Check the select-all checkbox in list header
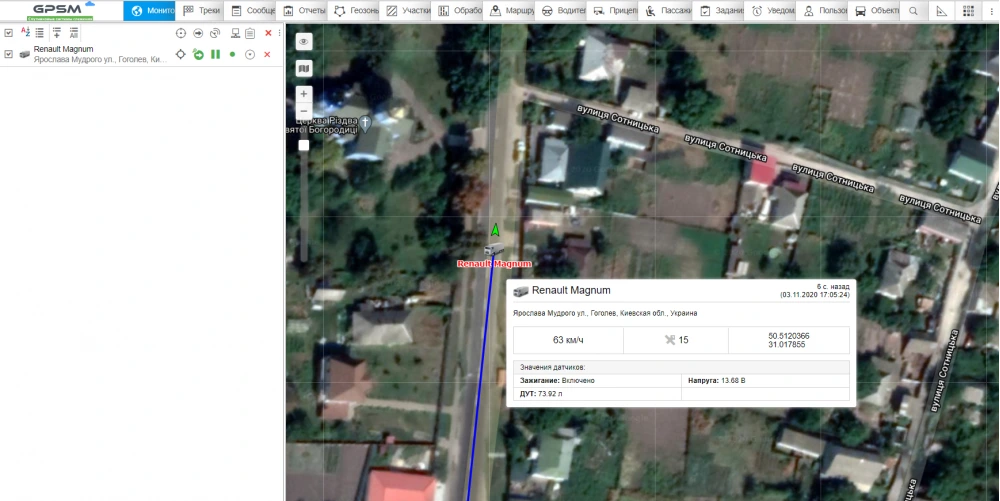The width and height of the screenshot is (1000, 501). click(x=9, y=33)
